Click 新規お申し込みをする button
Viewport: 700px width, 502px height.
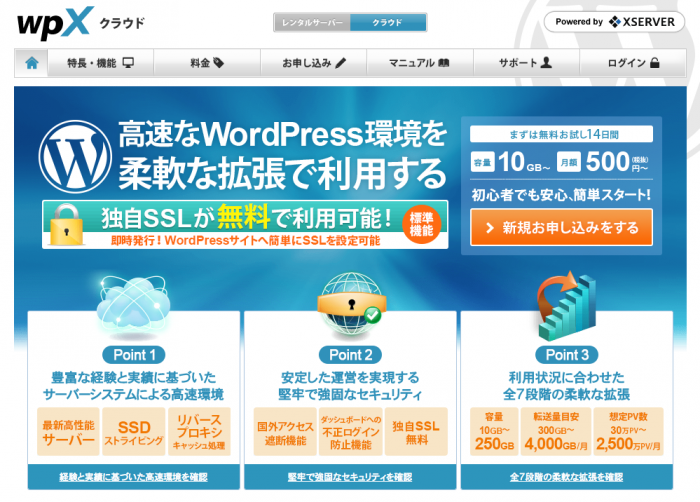click(x=561, y=227)
